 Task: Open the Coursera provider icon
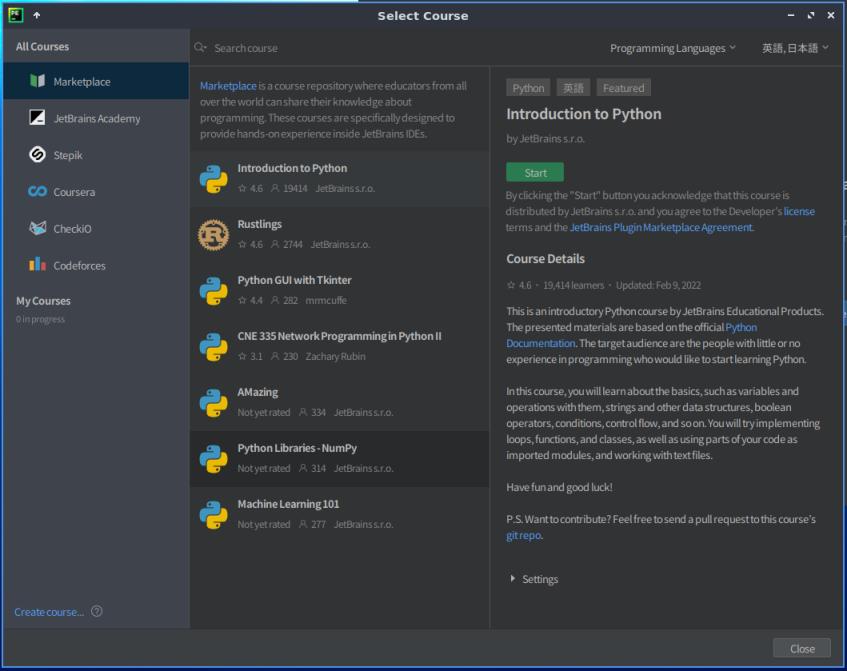[37, 191]
